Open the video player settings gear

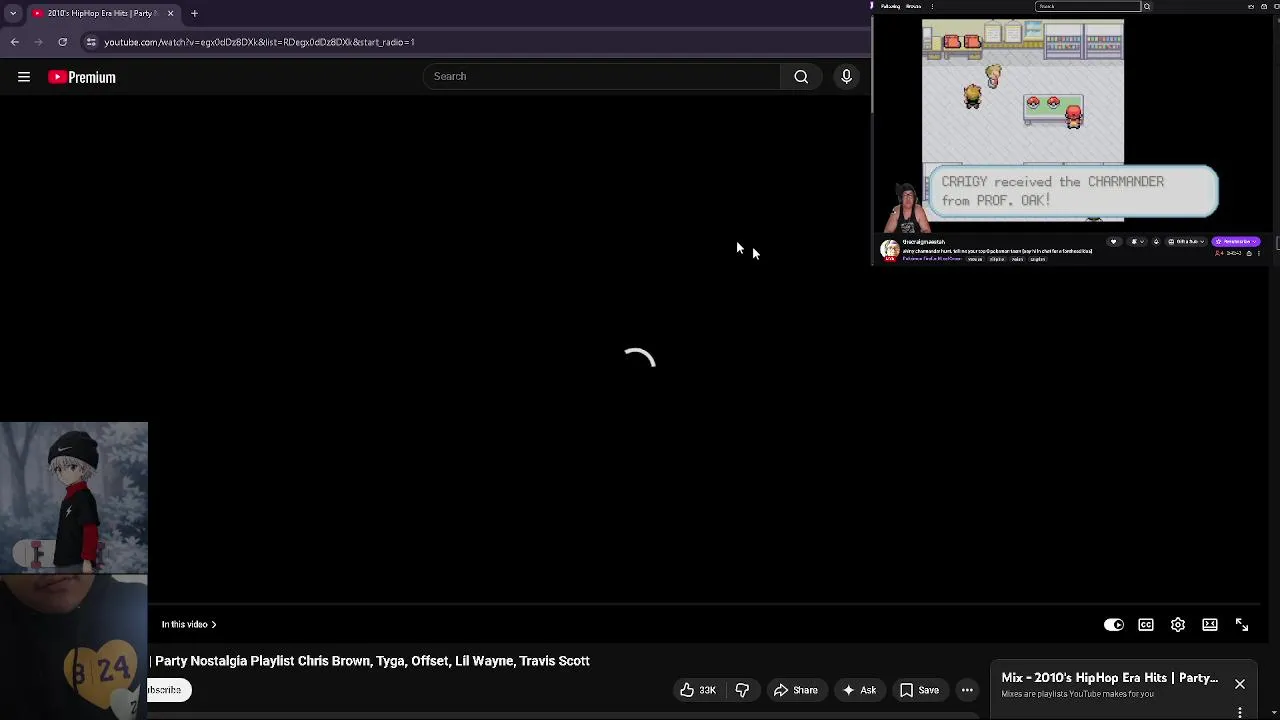click(x=1178, y=625)
